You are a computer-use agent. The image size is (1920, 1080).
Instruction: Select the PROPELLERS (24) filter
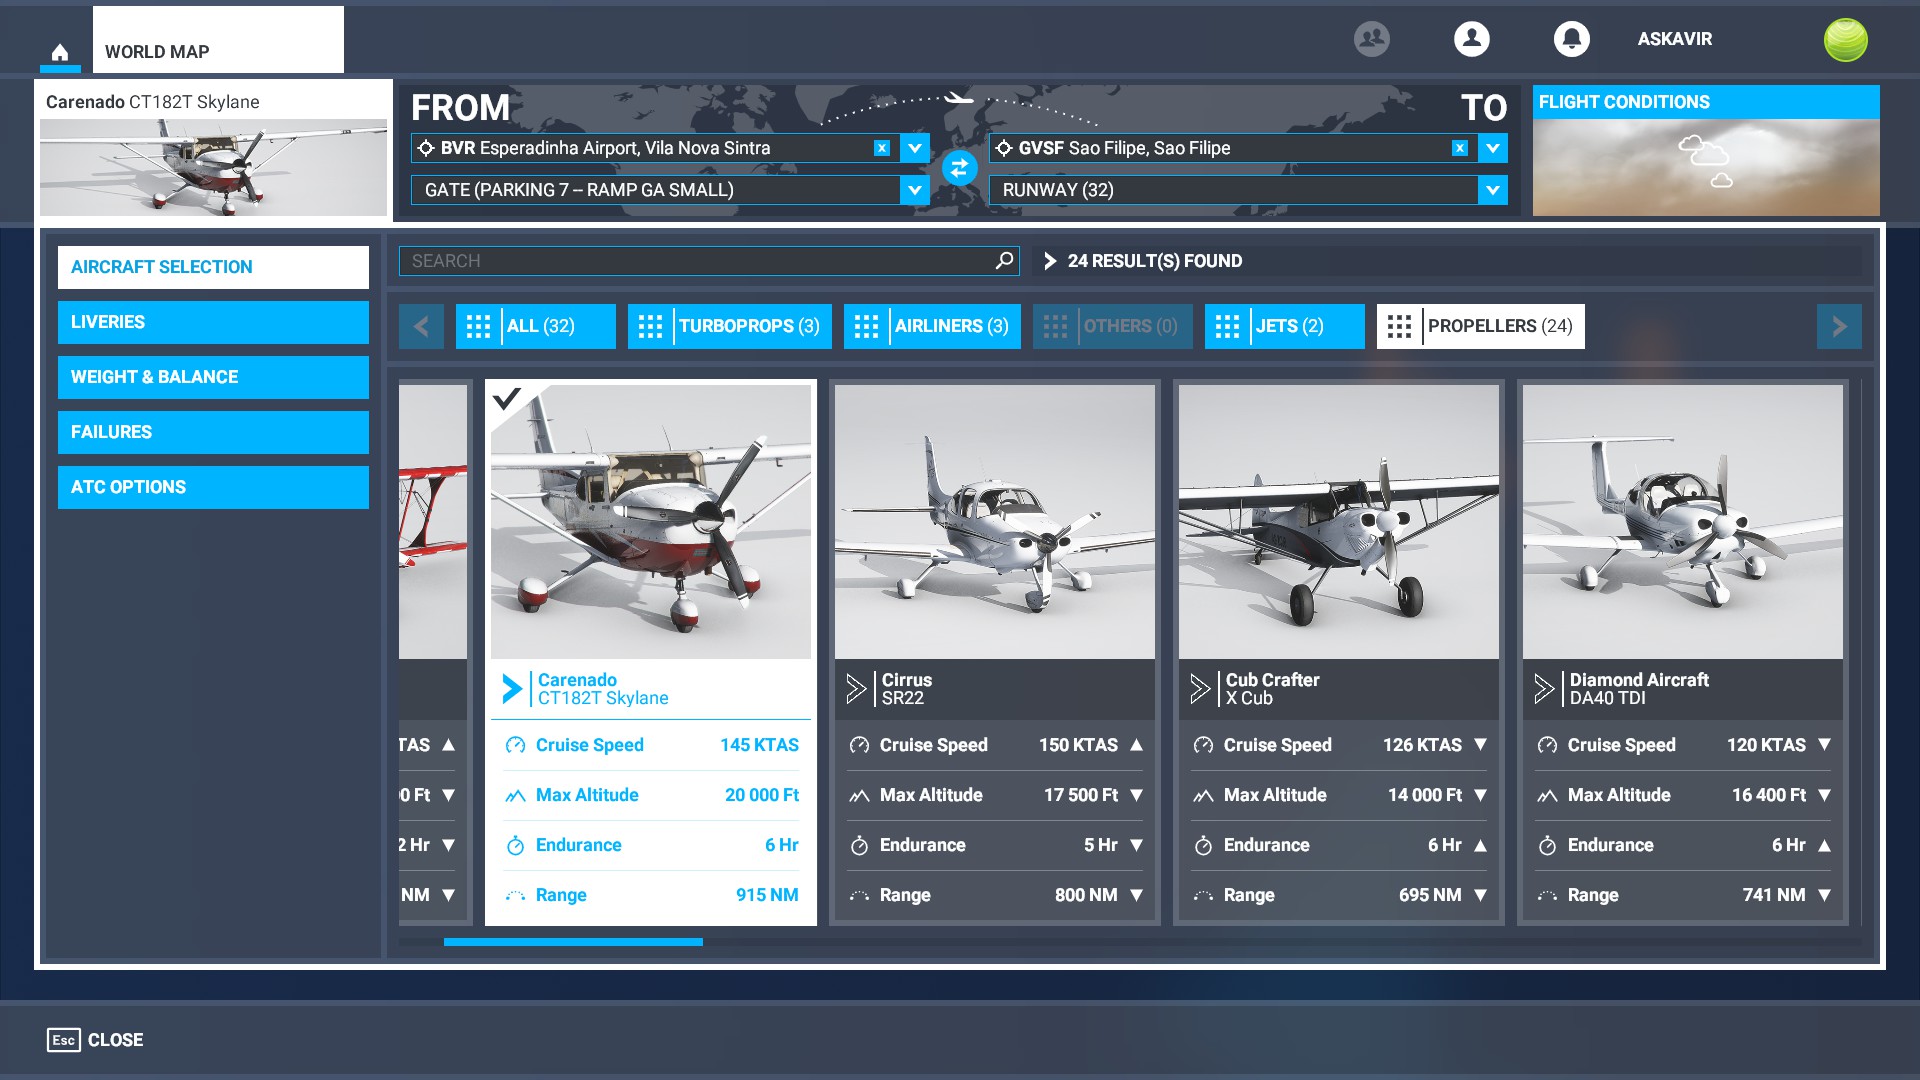point(1481,326)
